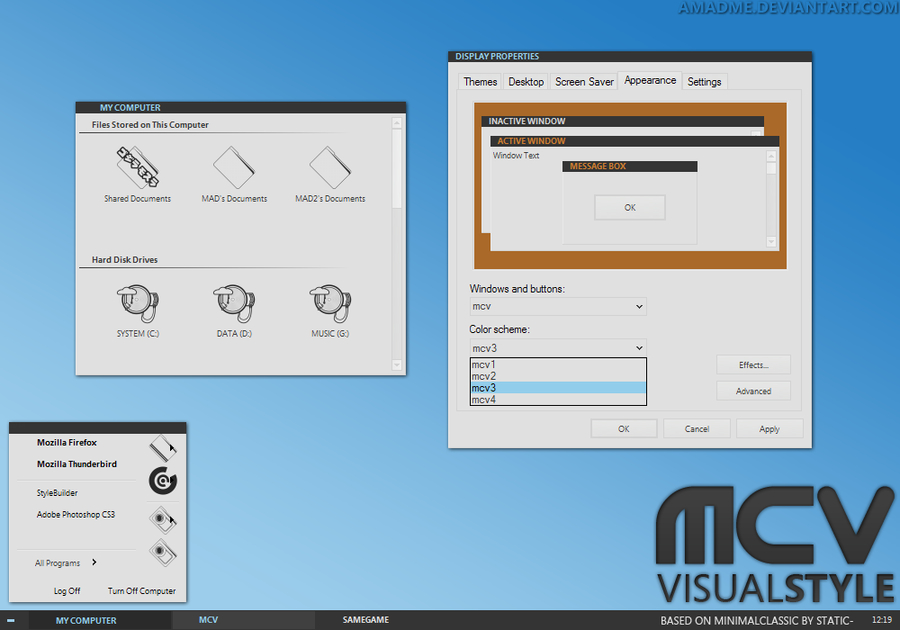The height and width of the screenshot is (630, 900).
Task: Choose the highlighted mcv3 scheme
Action: pos(558,388)
